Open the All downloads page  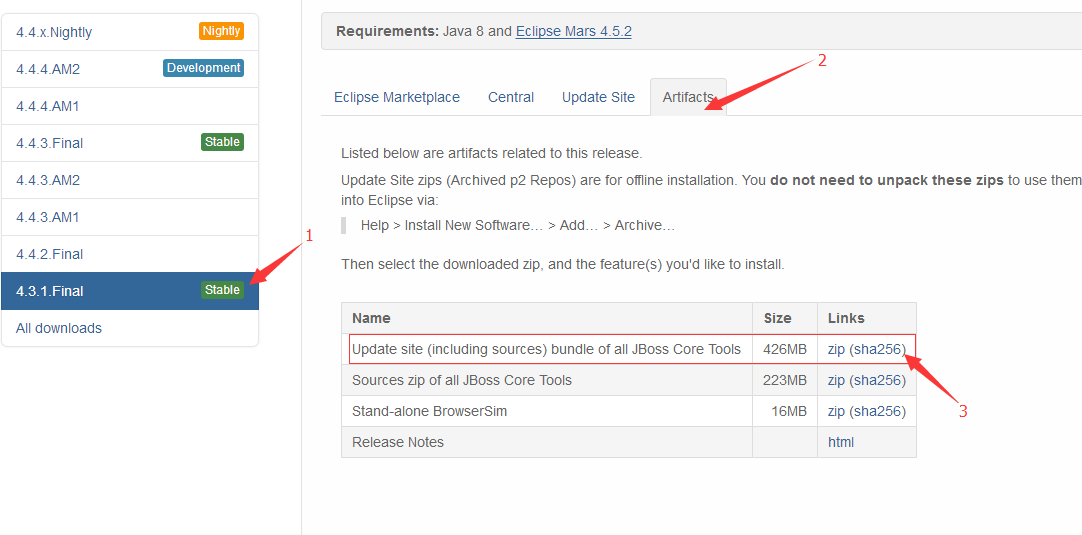coord(130,328)
